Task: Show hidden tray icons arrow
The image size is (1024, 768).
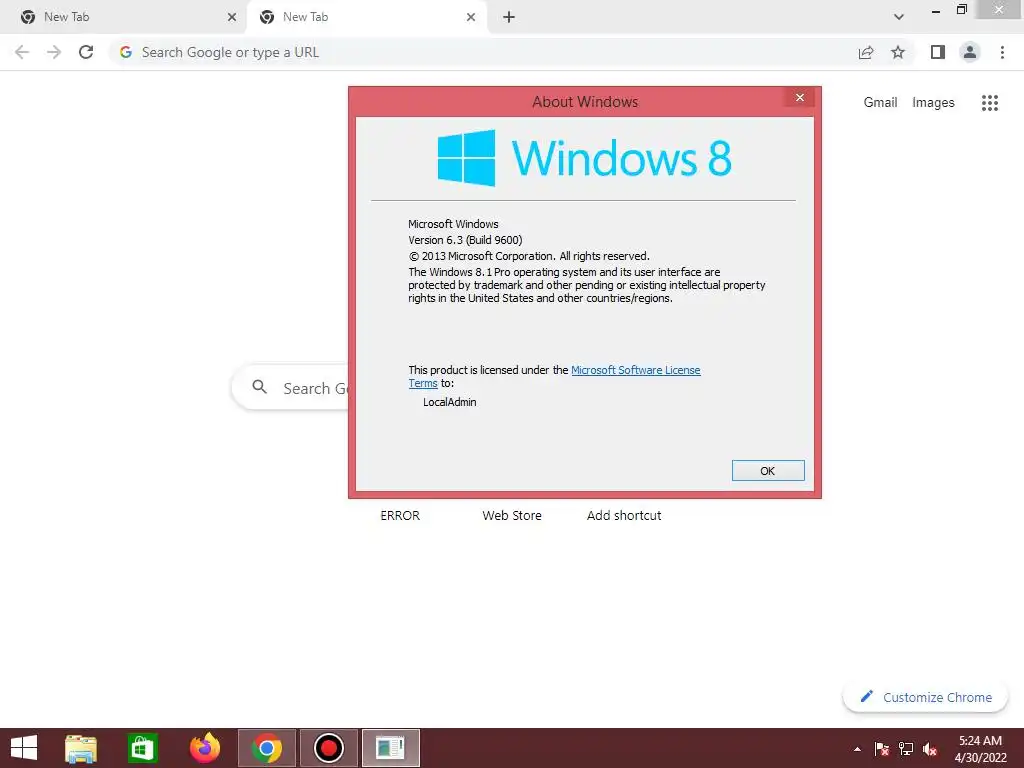Action: (857, 749)
